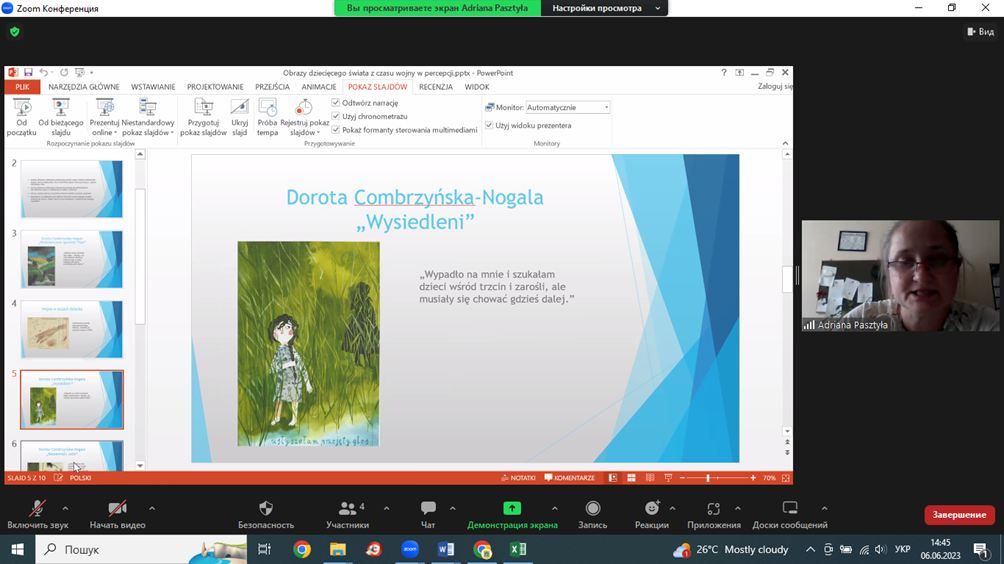This screenshot has width=1004, height=564.
Task: Open Доски сообщений button
Action: coord(790,515)
